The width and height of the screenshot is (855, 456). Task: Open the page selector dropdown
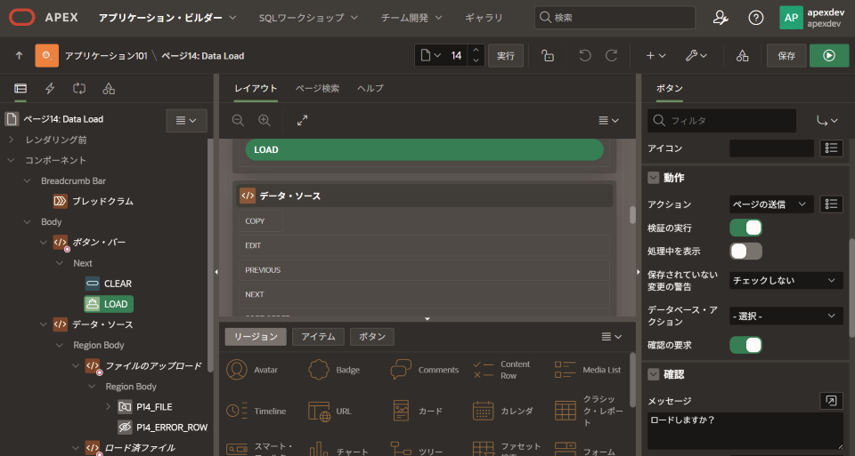pos(430,56)
